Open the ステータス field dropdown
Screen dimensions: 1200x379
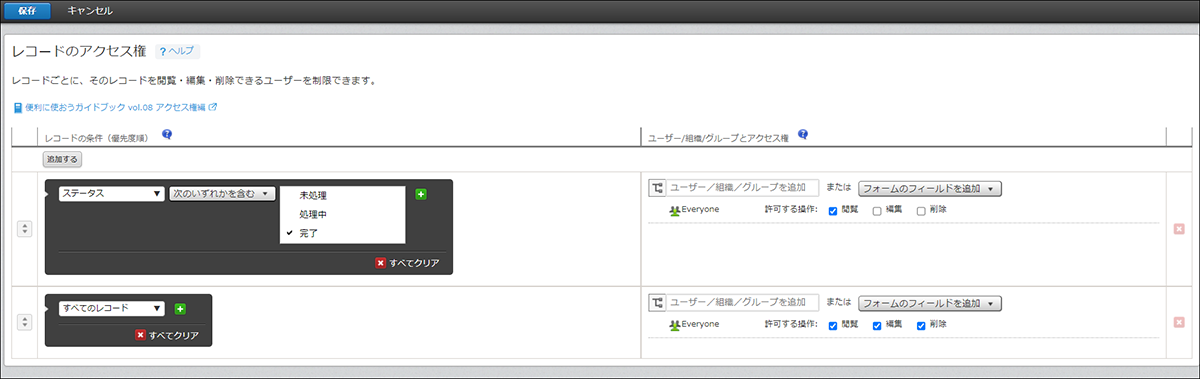111,194
